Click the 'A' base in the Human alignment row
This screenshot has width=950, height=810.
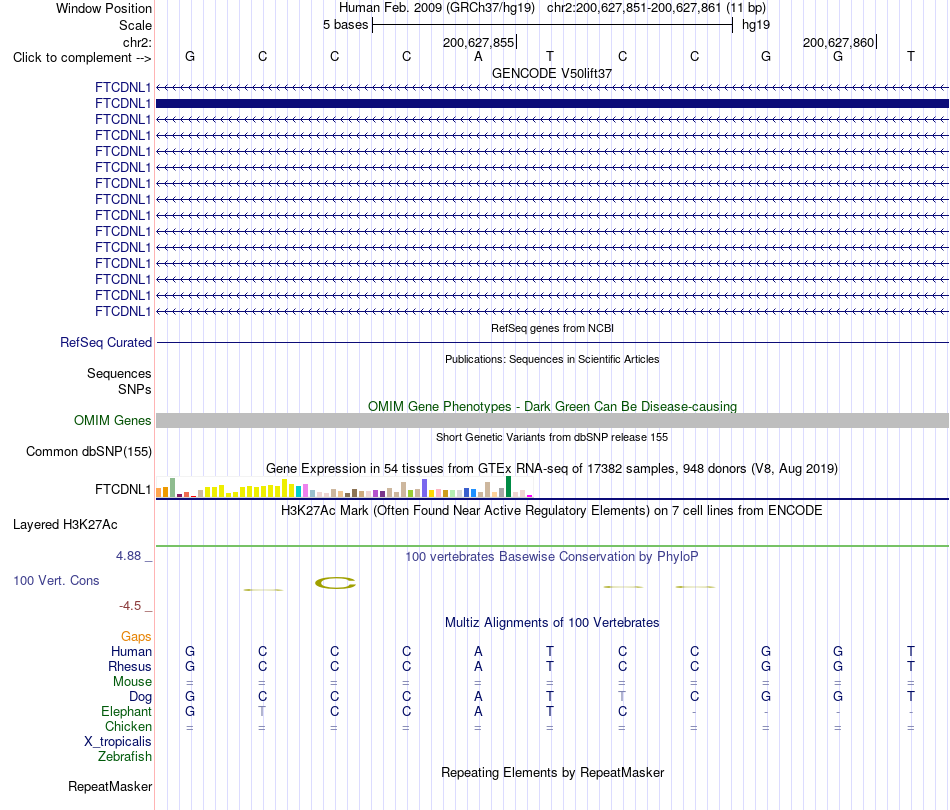(x=478, y=651)
